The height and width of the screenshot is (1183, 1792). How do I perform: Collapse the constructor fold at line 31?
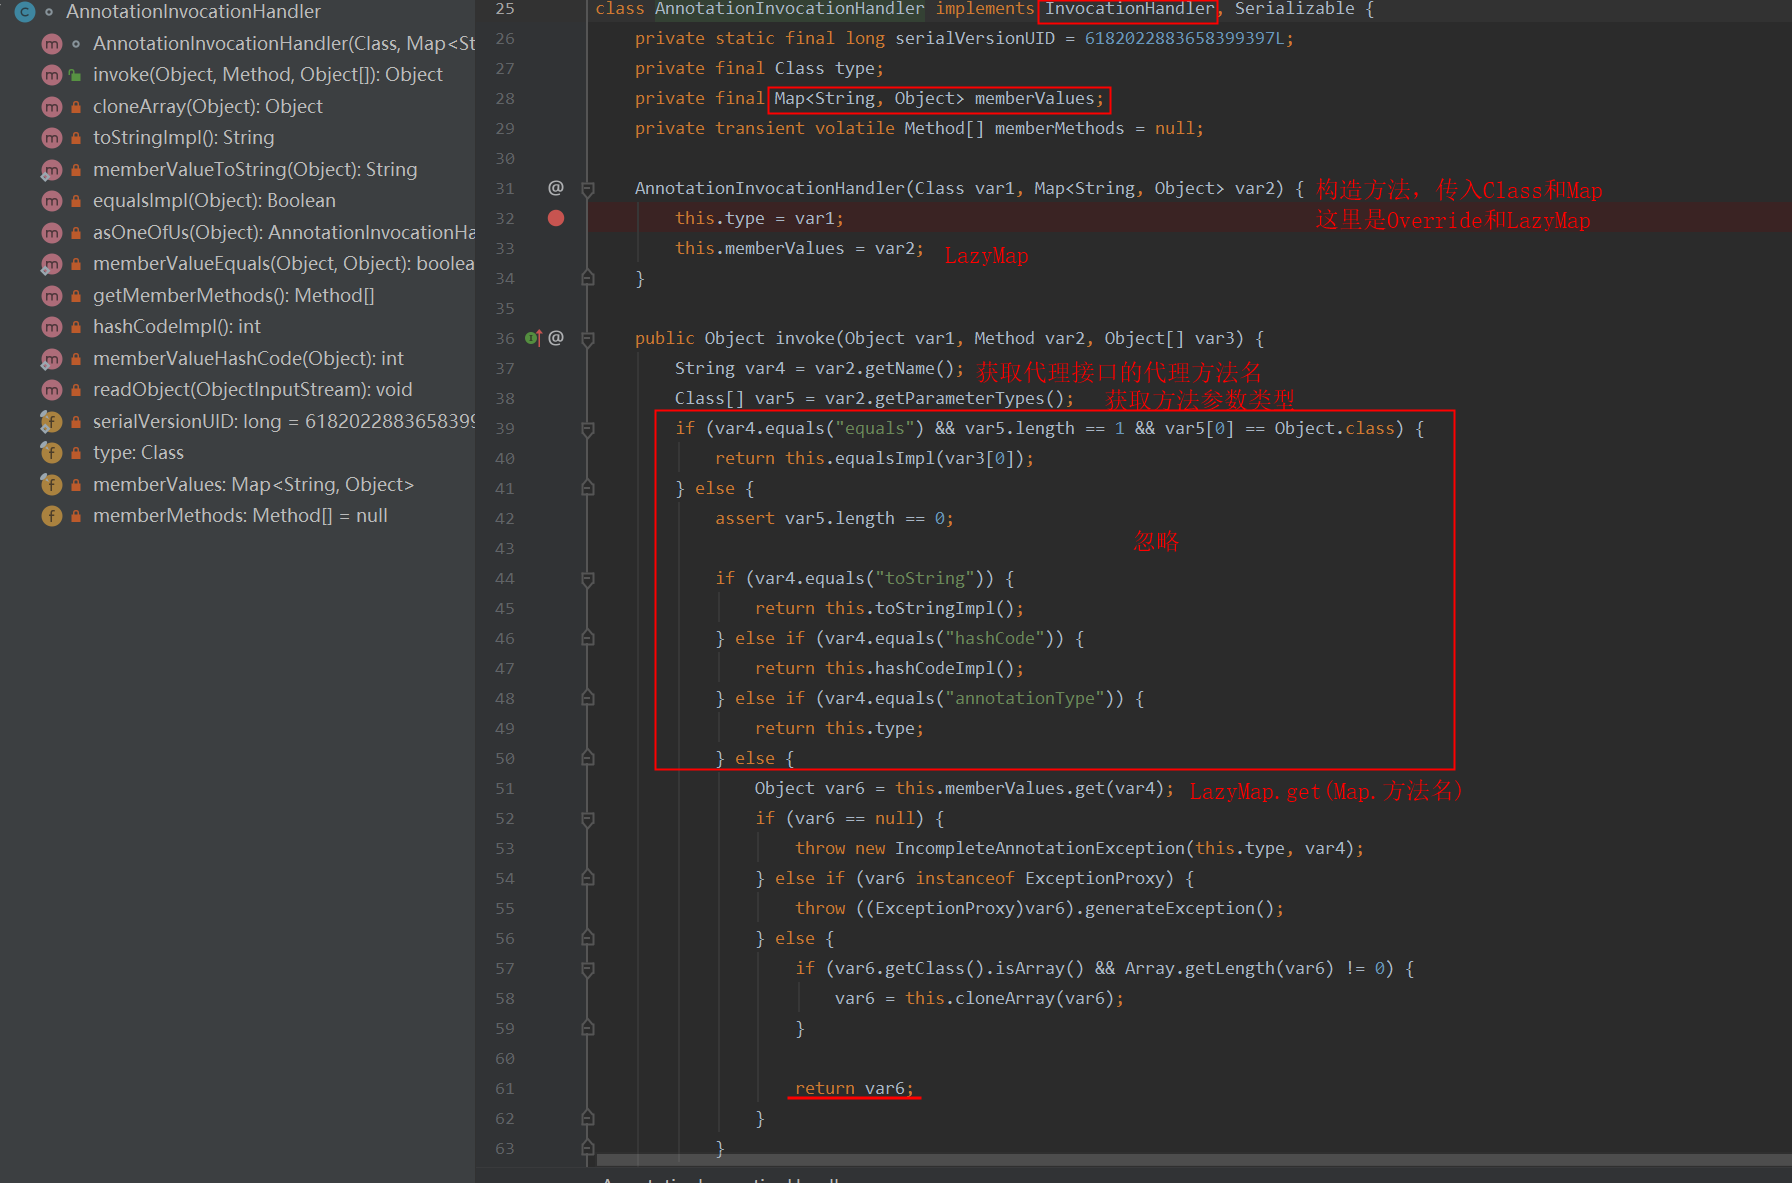tap(588, 189)
